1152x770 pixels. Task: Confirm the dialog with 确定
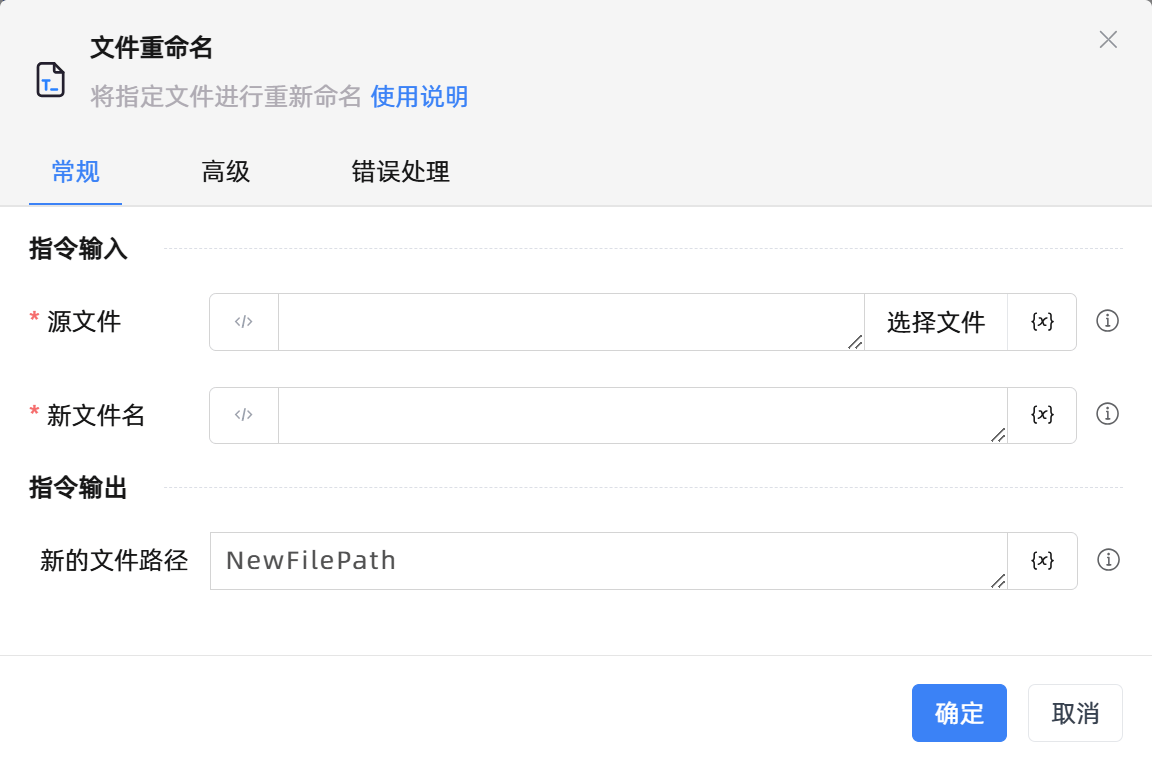(959, 713)
